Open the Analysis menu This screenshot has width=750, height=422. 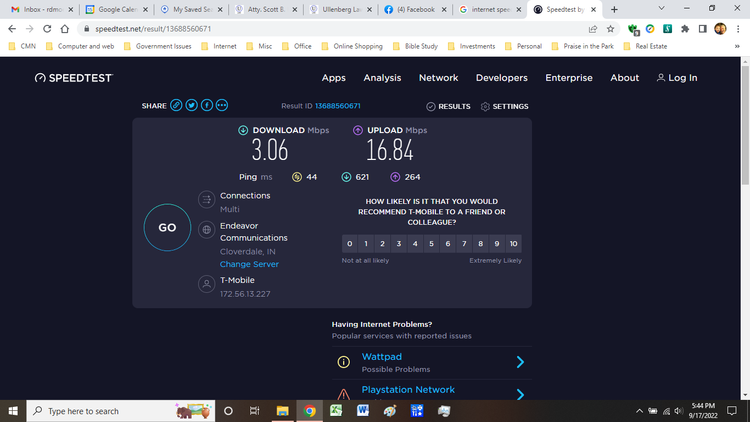[x=382, y=78]
